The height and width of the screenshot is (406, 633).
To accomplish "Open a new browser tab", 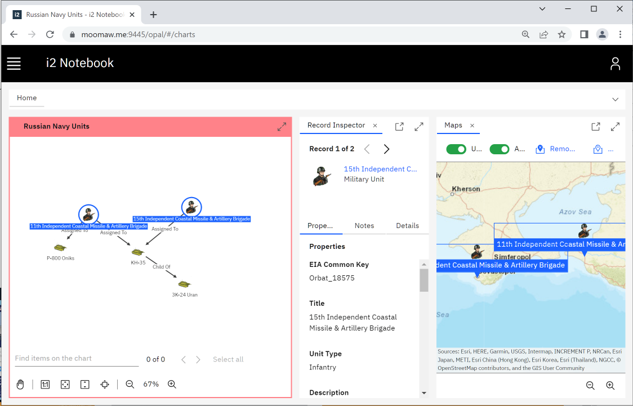I will 153,15.
